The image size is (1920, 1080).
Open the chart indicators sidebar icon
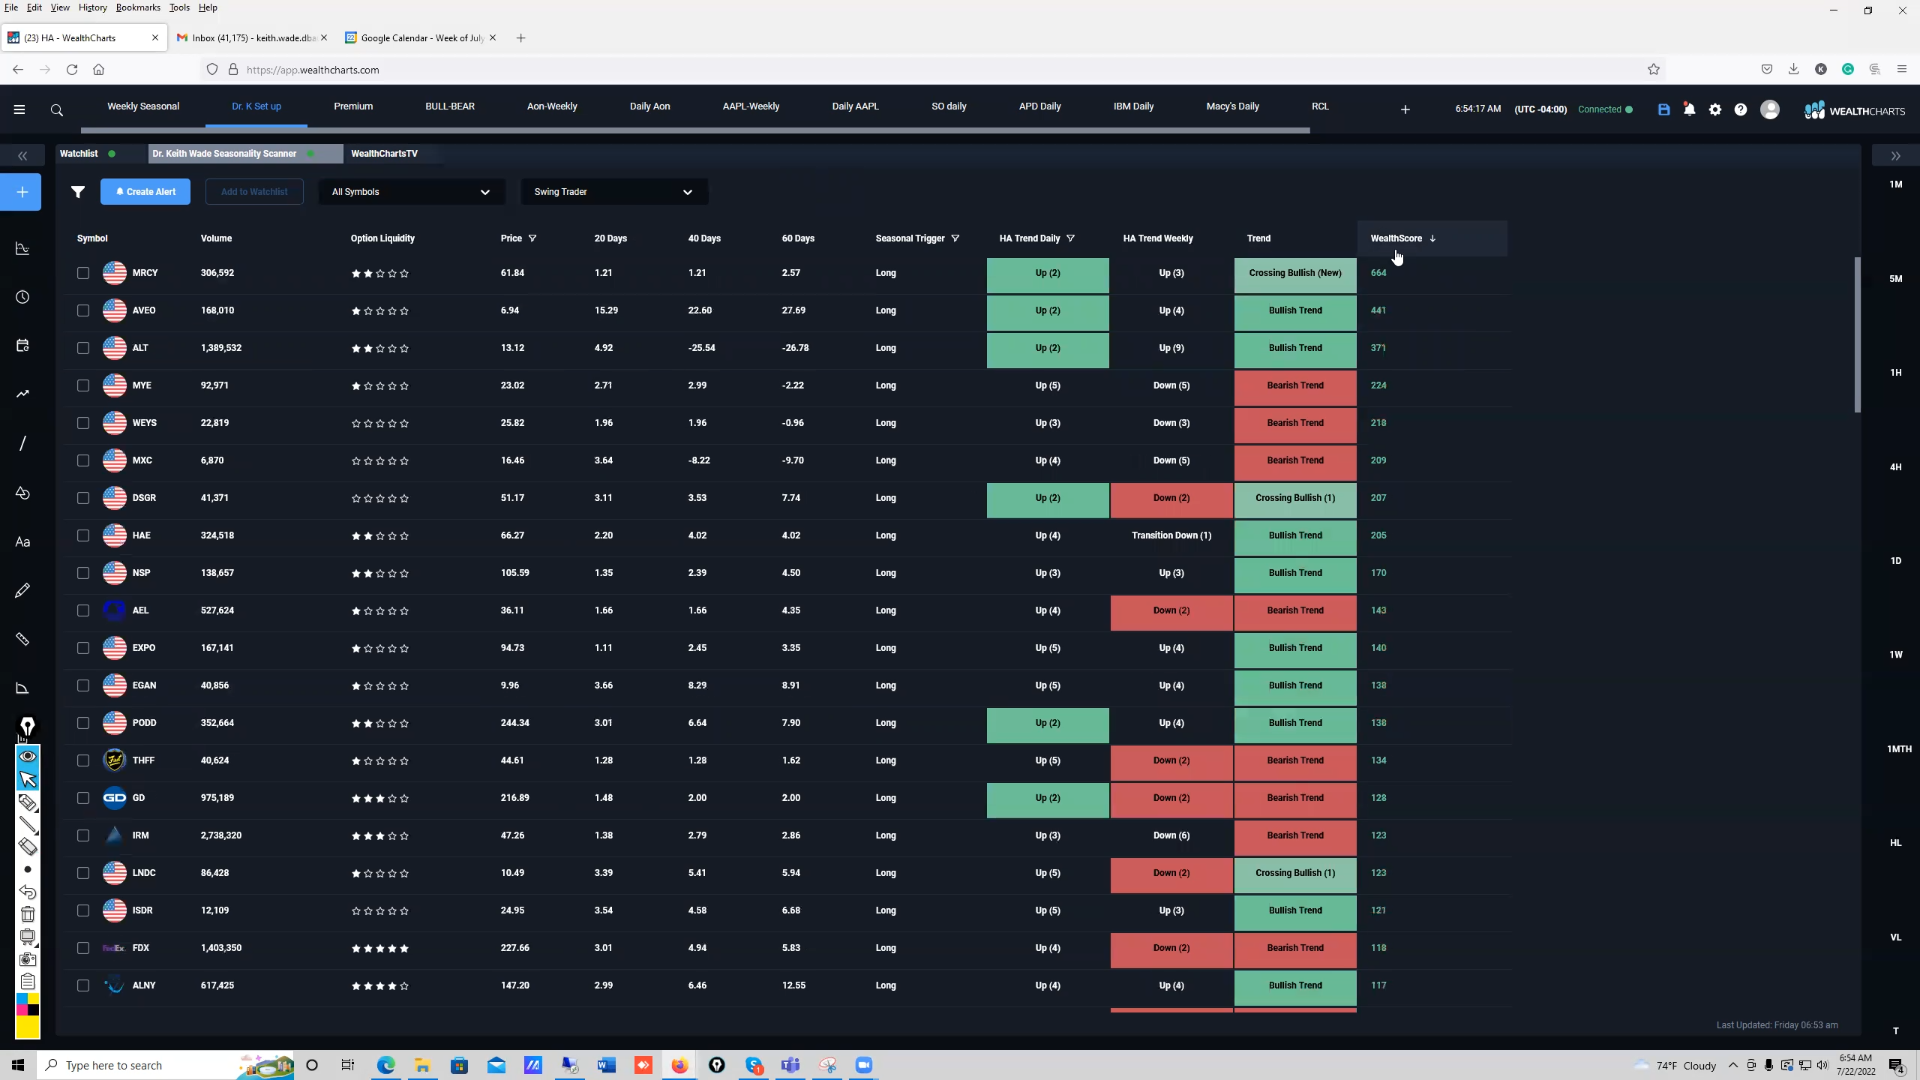tap(22, 249)
